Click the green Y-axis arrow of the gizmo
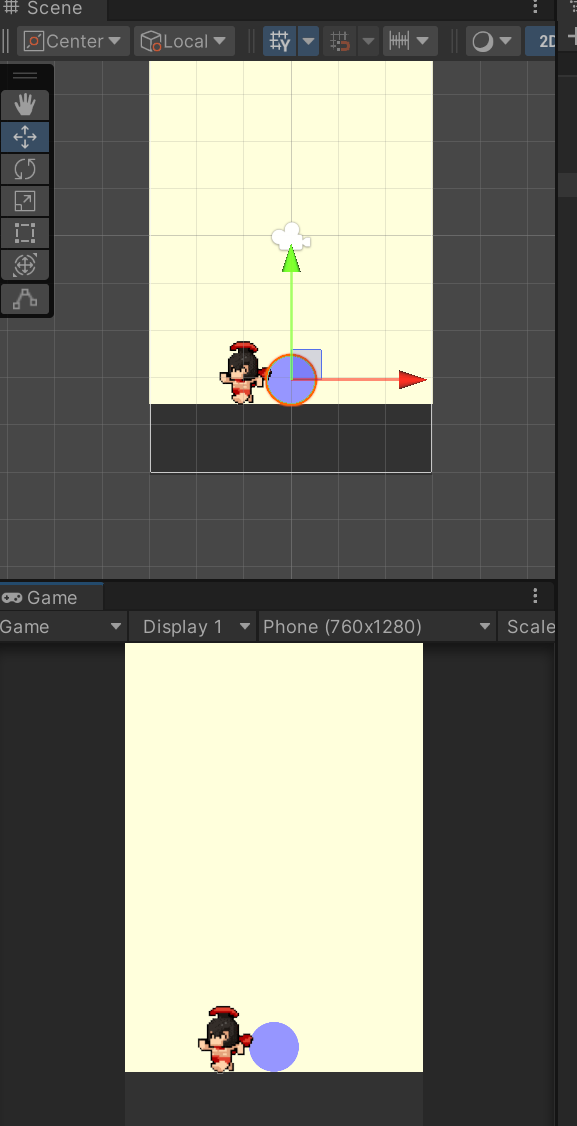The height and width of the screenshot is (1126, 577). coord(291,259)
